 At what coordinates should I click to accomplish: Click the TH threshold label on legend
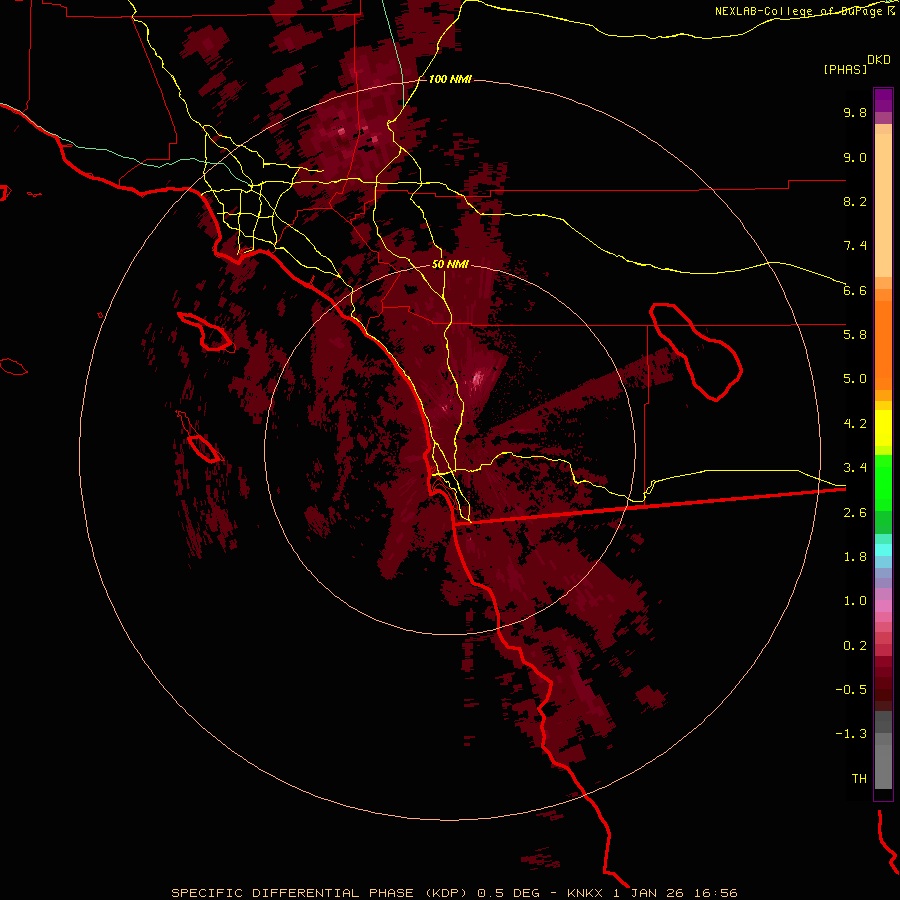tap(859, 779)
